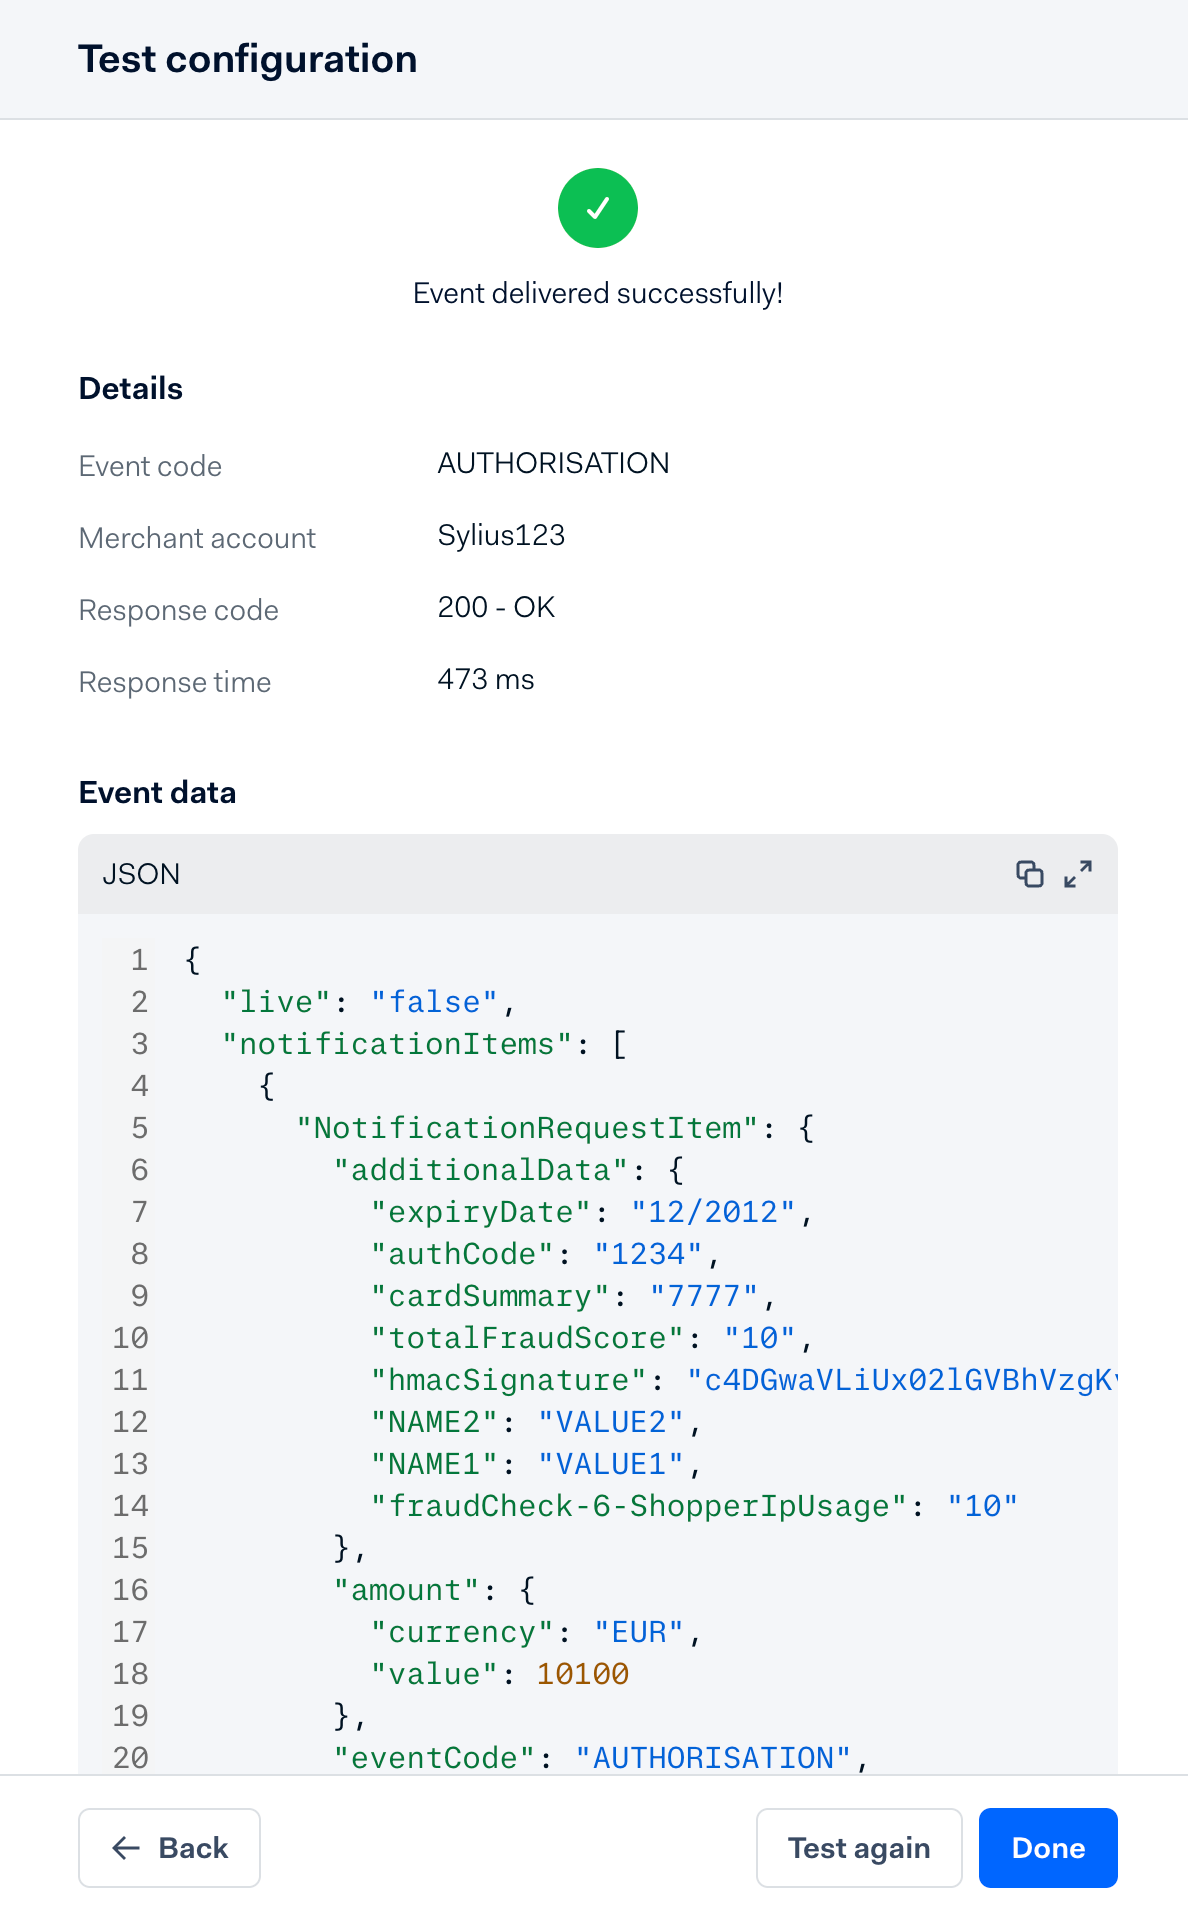Click the Event delivered successfully message
1188x1908 pixels.
pos(597,293)
